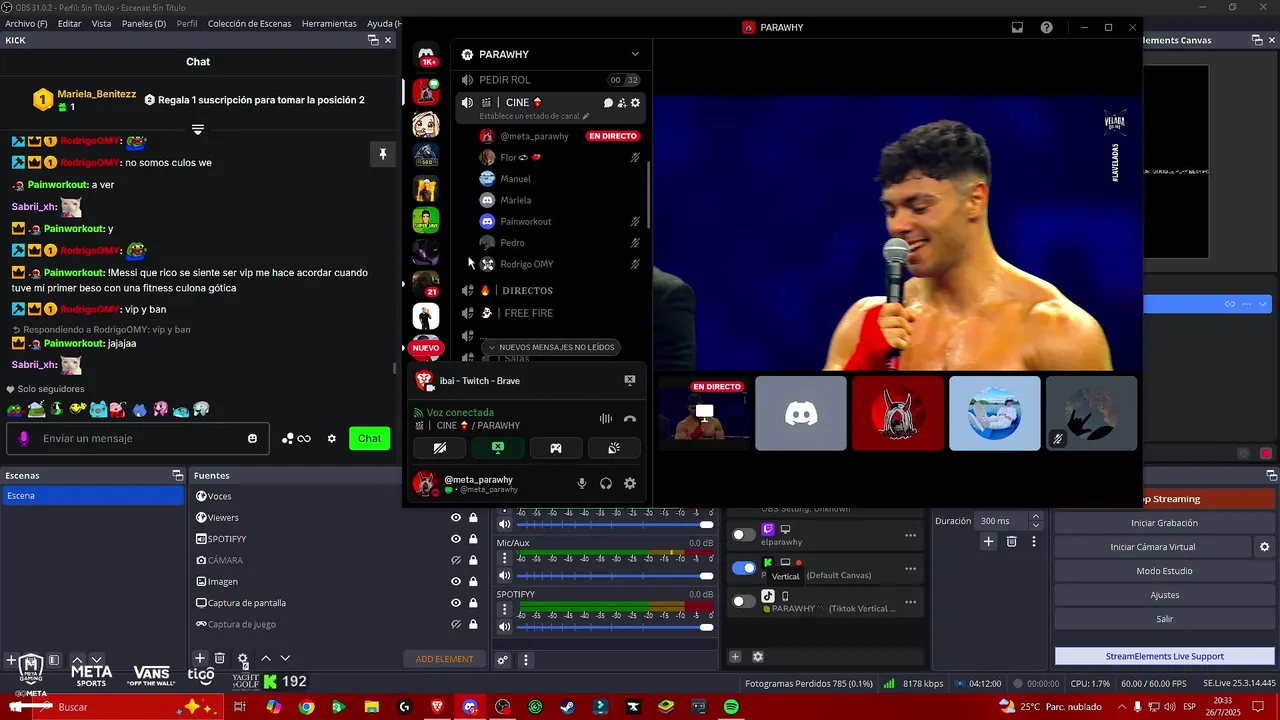Viewport: 1280px width, 720px height.
Task: Open the Paneles menu
Action: [x=144, y=23]
